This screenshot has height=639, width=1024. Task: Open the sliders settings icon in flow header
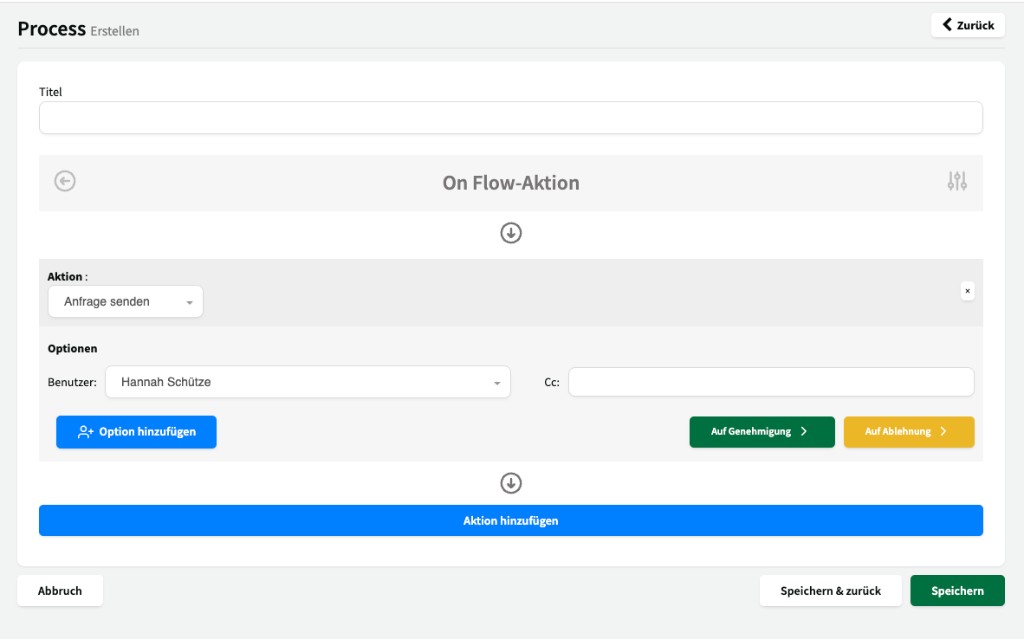[x=957, y=181]
